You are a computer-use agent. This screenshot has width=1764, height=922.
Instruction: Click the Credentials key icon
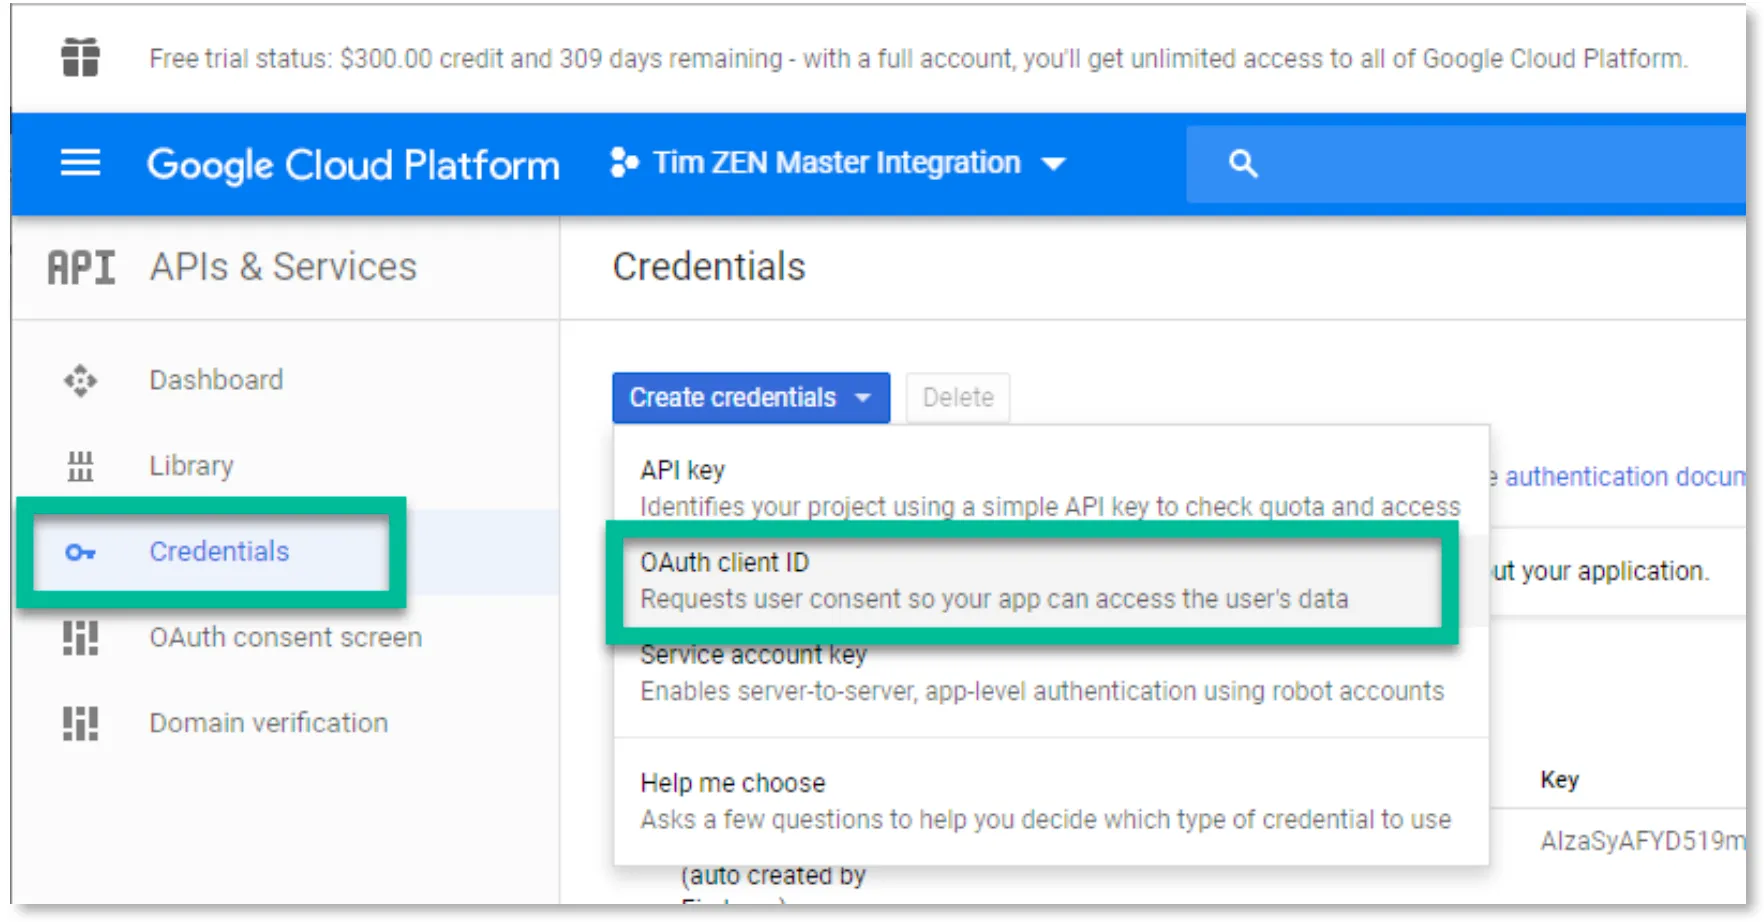tap(80, 552)
